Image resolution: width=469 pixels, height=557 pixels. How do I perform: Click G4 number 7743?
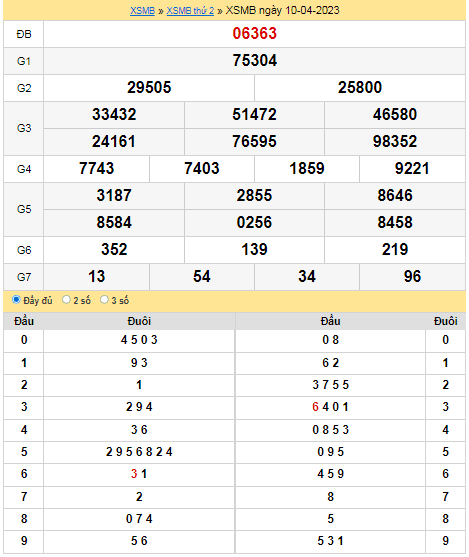tap(96, 168)
